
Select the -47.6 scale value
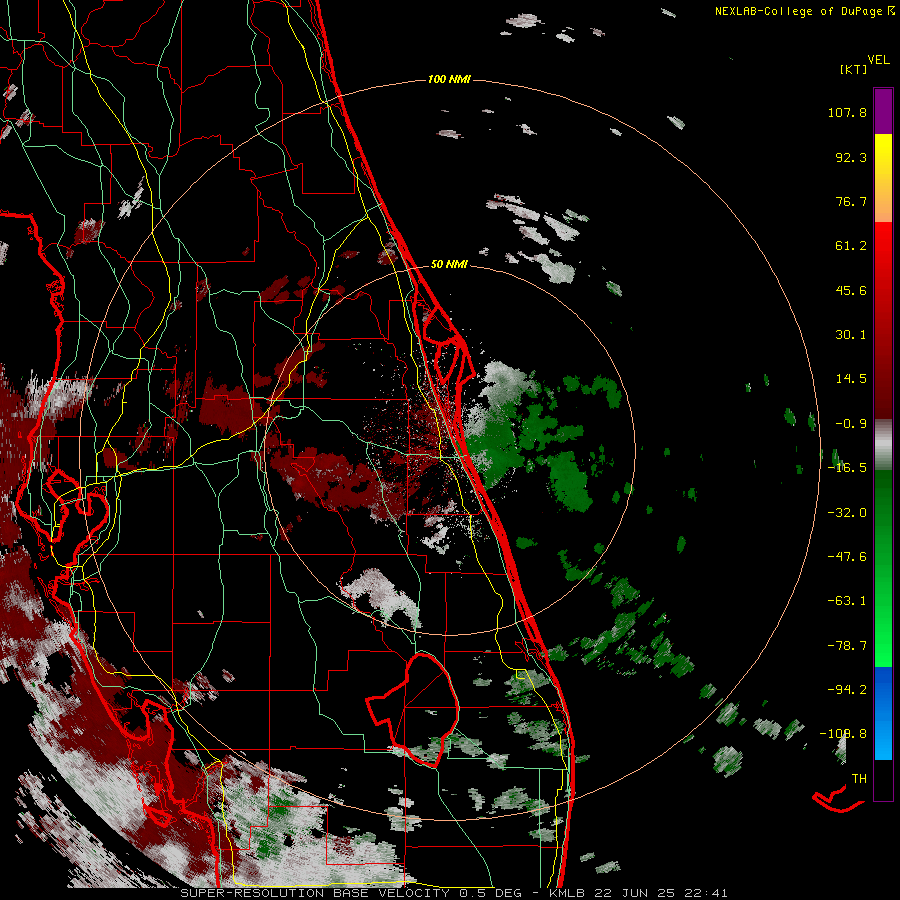tap(847, 557)
